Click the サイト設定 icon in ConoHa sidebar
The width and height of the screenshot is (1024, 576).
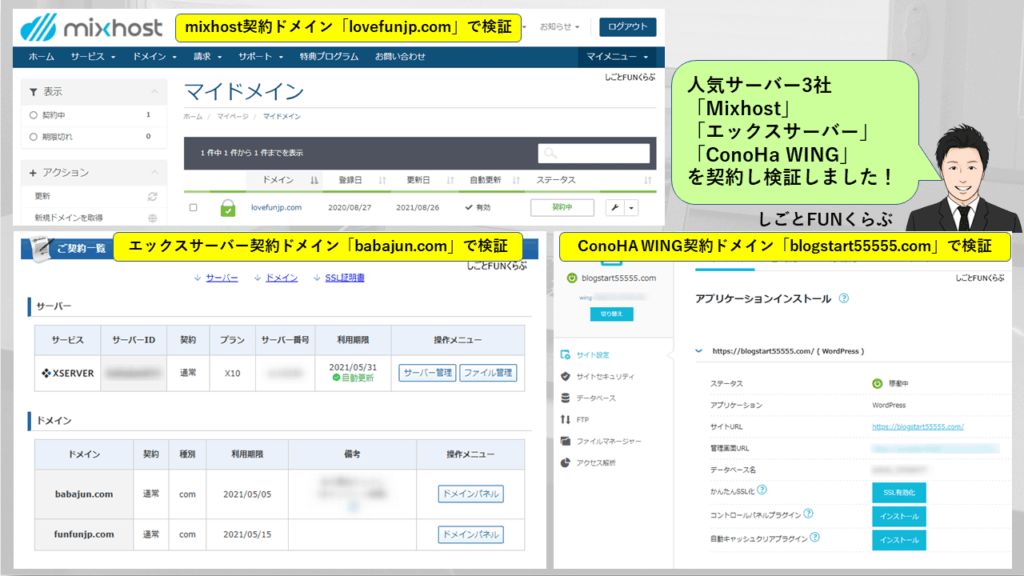(566, 355)
